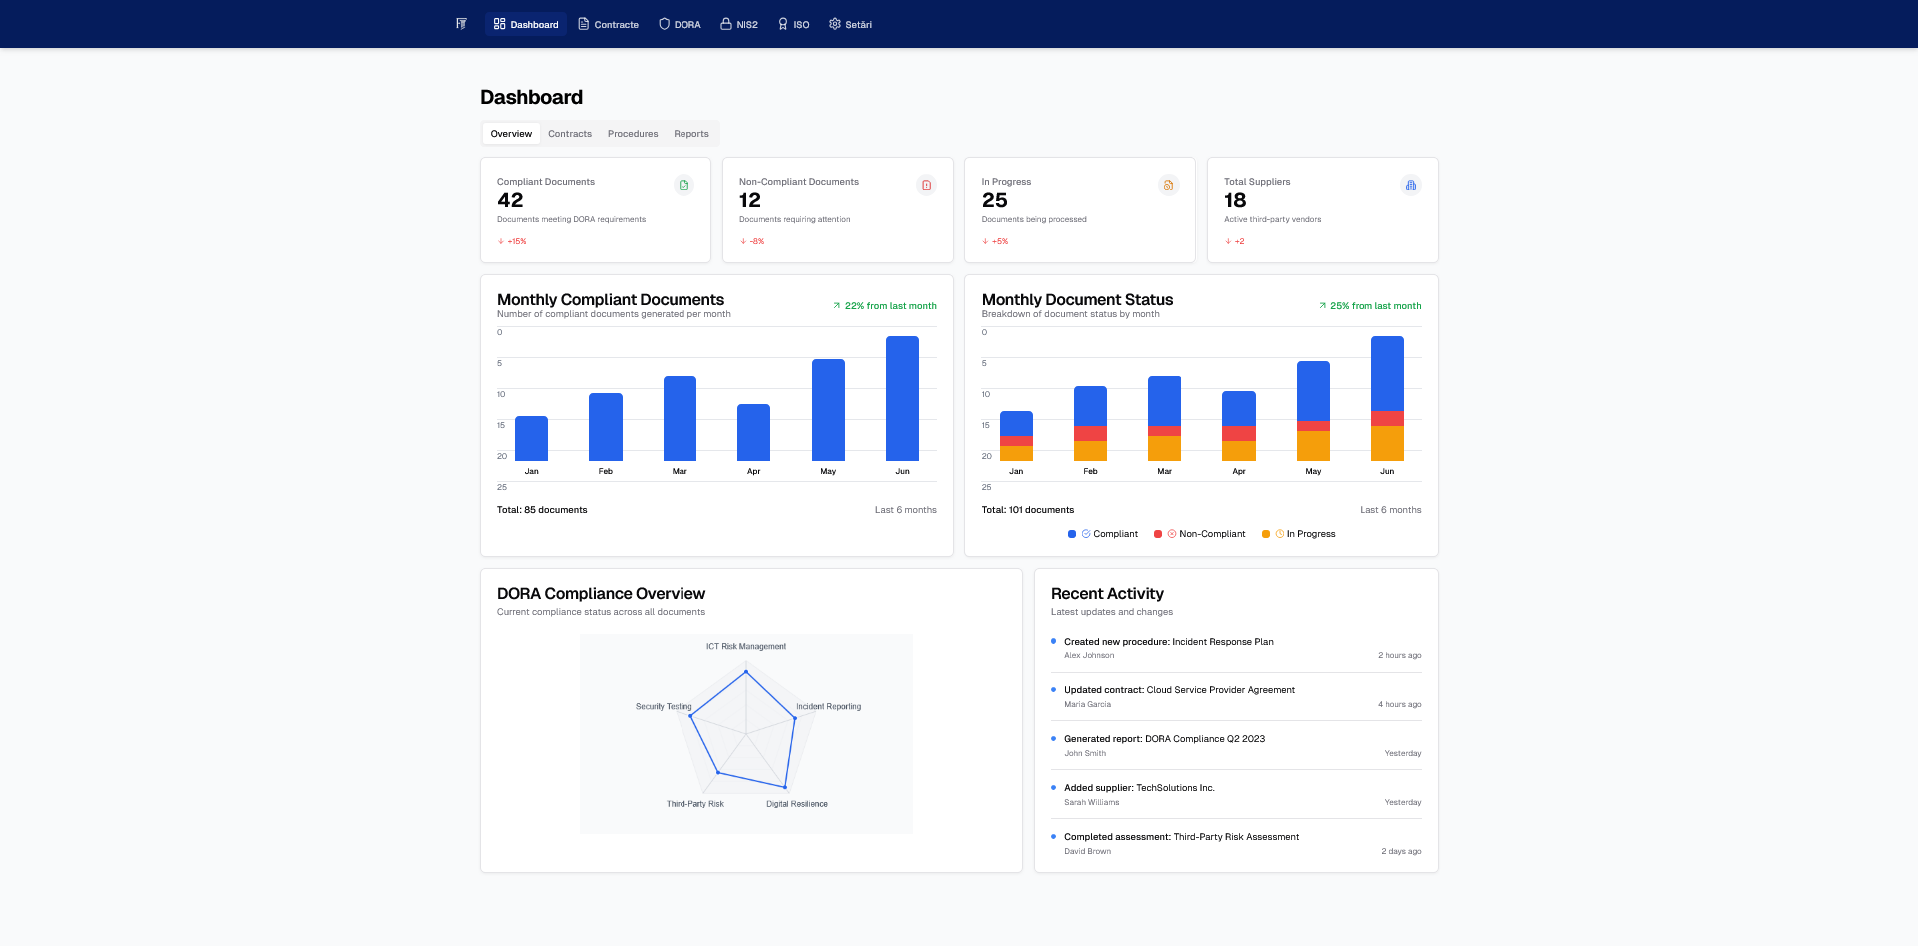Open the Procedures tab
The image size is (1920, 947).
click(632, 133)
